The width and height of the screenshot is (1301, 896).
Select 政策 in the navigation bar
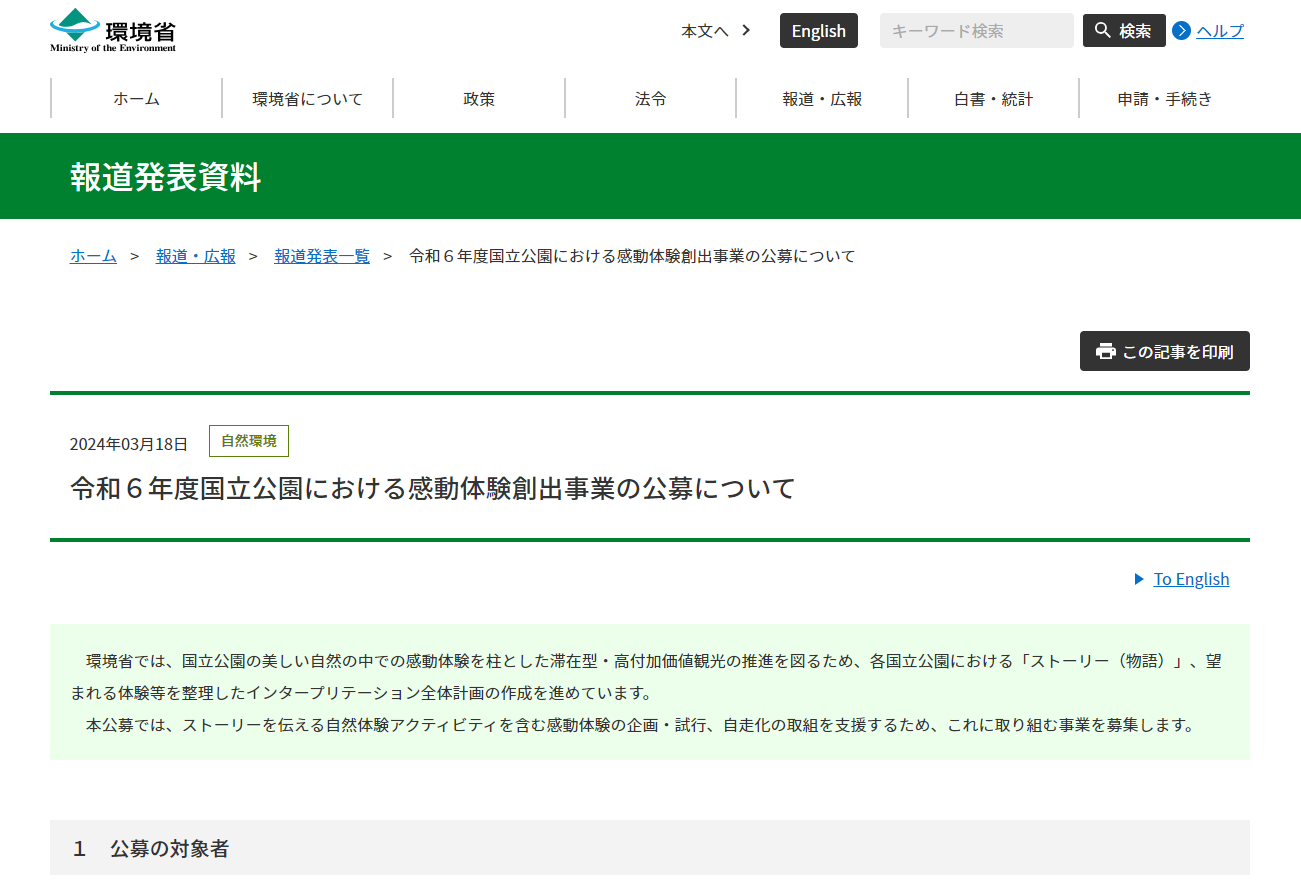(x=479, y=99)
